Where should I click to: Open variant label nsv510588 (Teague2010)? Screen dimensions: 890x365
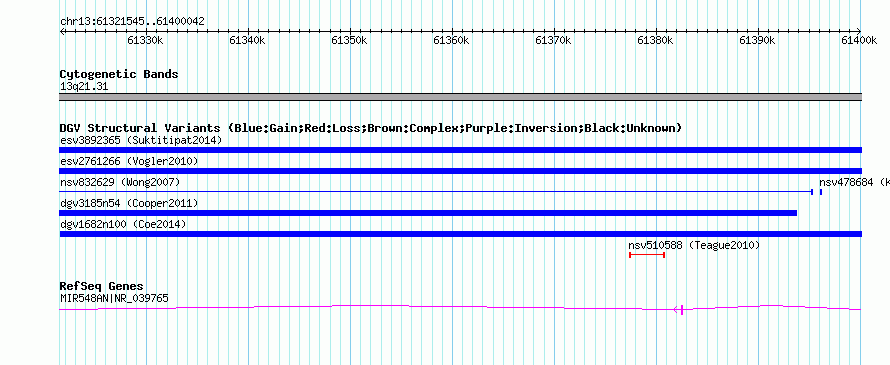click(x=694, y=245)
